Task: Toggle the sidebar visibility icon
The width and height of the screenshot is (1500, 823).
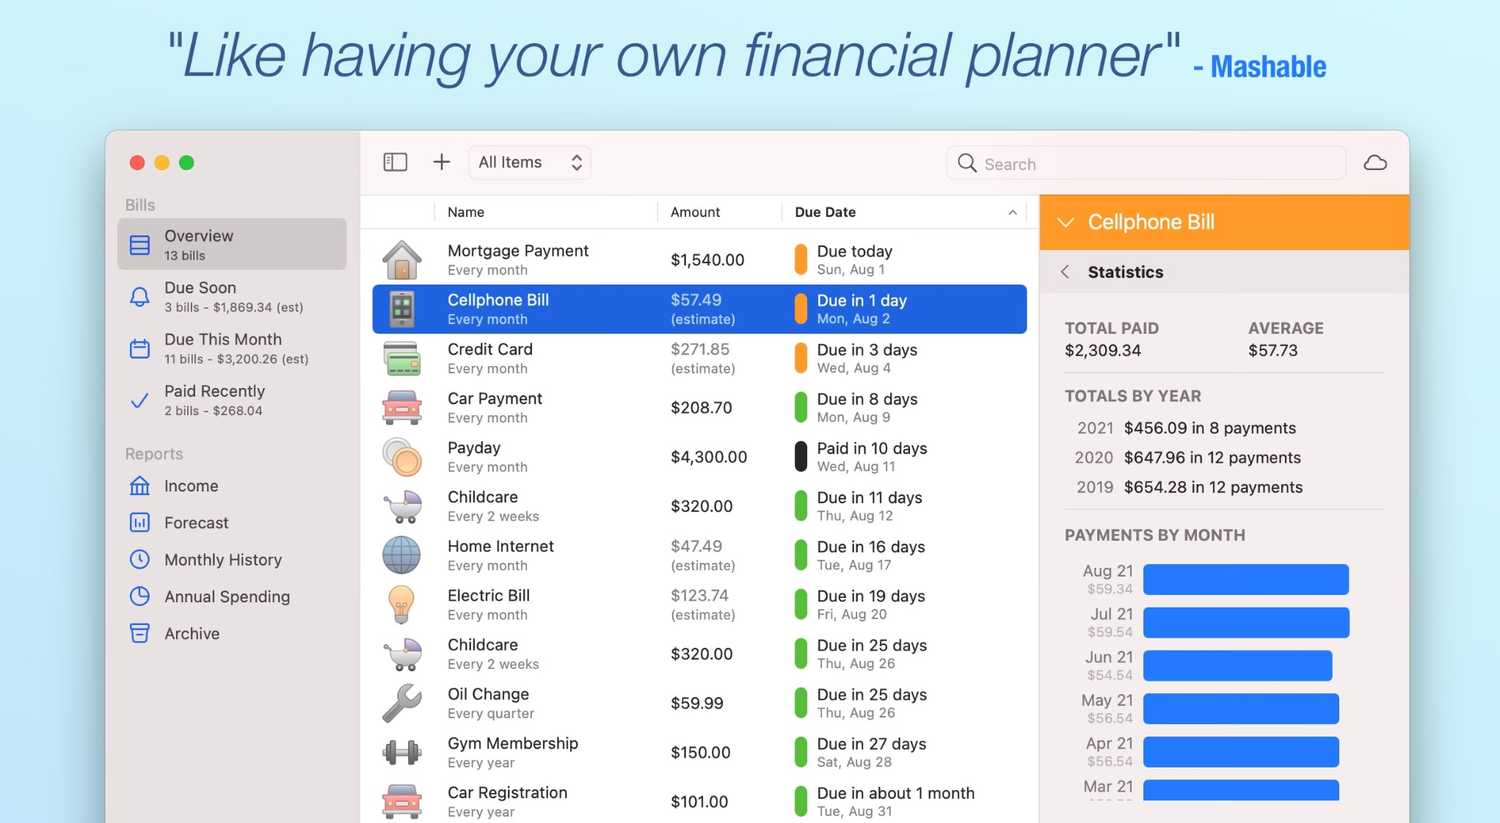Action: coord(395,162)
